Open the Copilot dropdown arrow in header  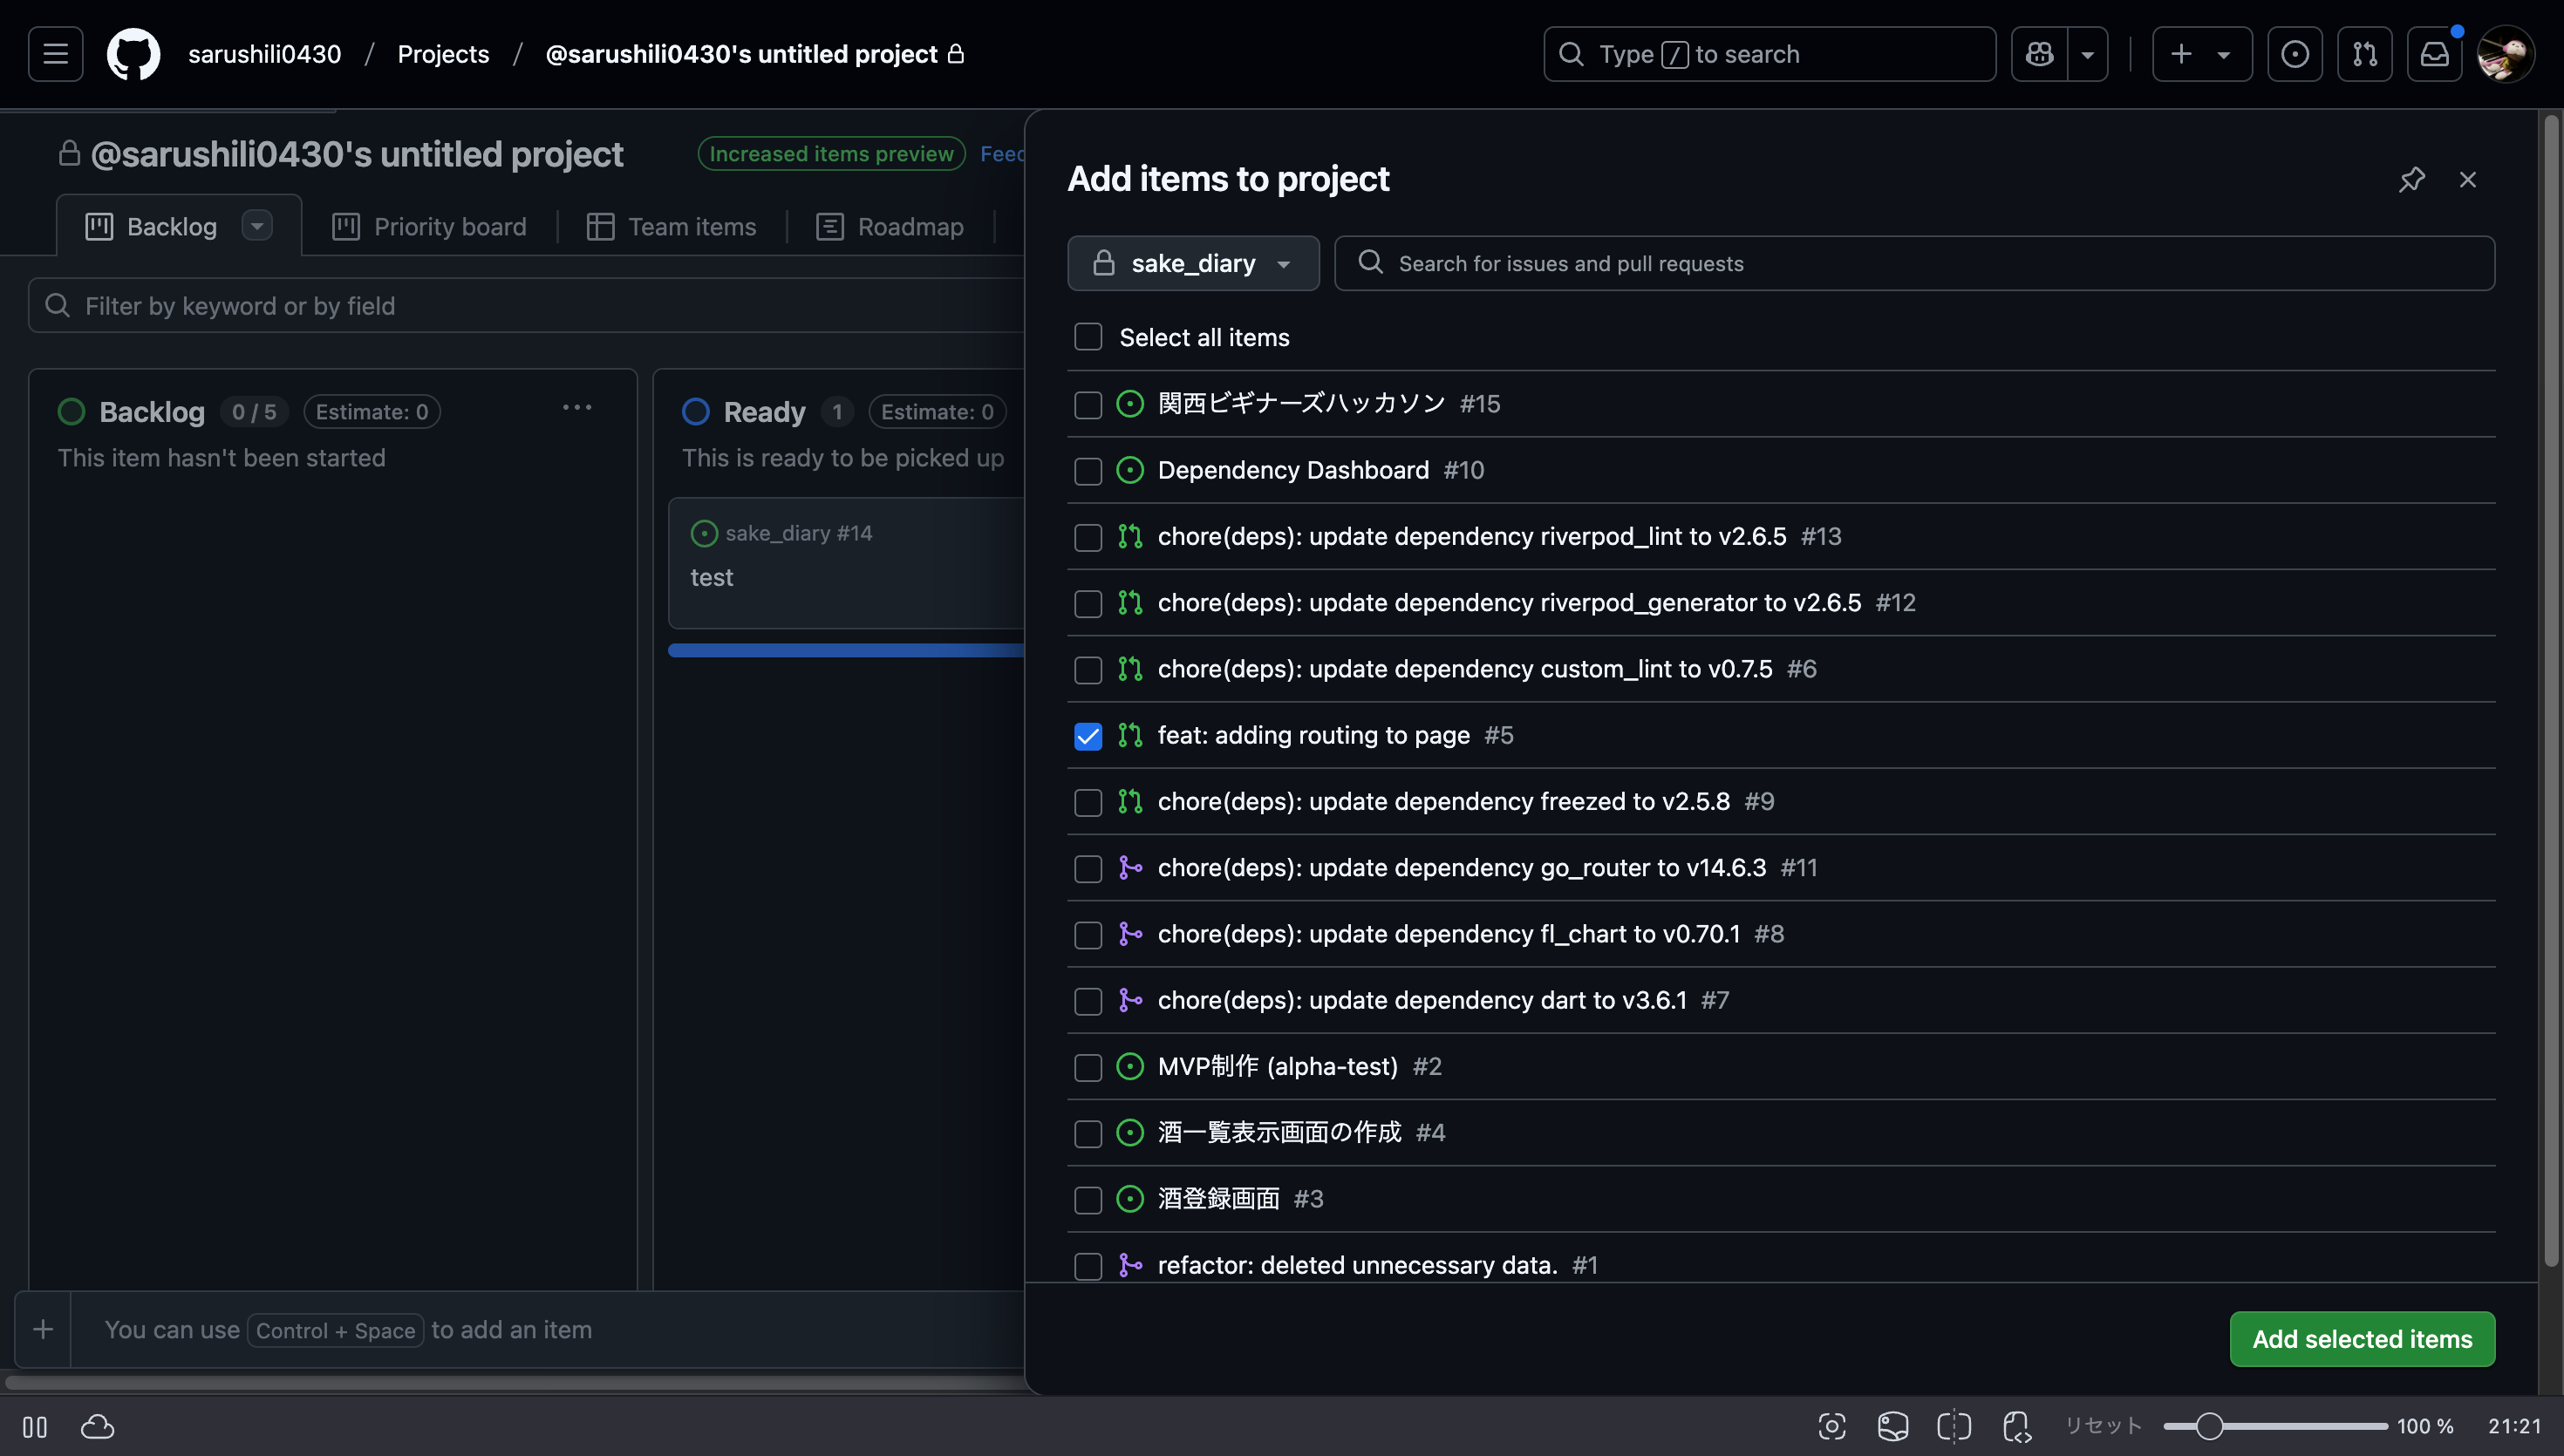(2087, 54)
